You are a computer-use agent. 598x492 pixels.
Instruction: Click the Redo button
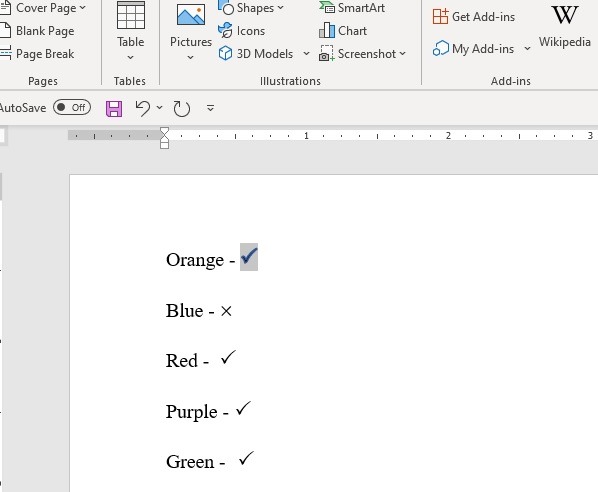point(182,109)
